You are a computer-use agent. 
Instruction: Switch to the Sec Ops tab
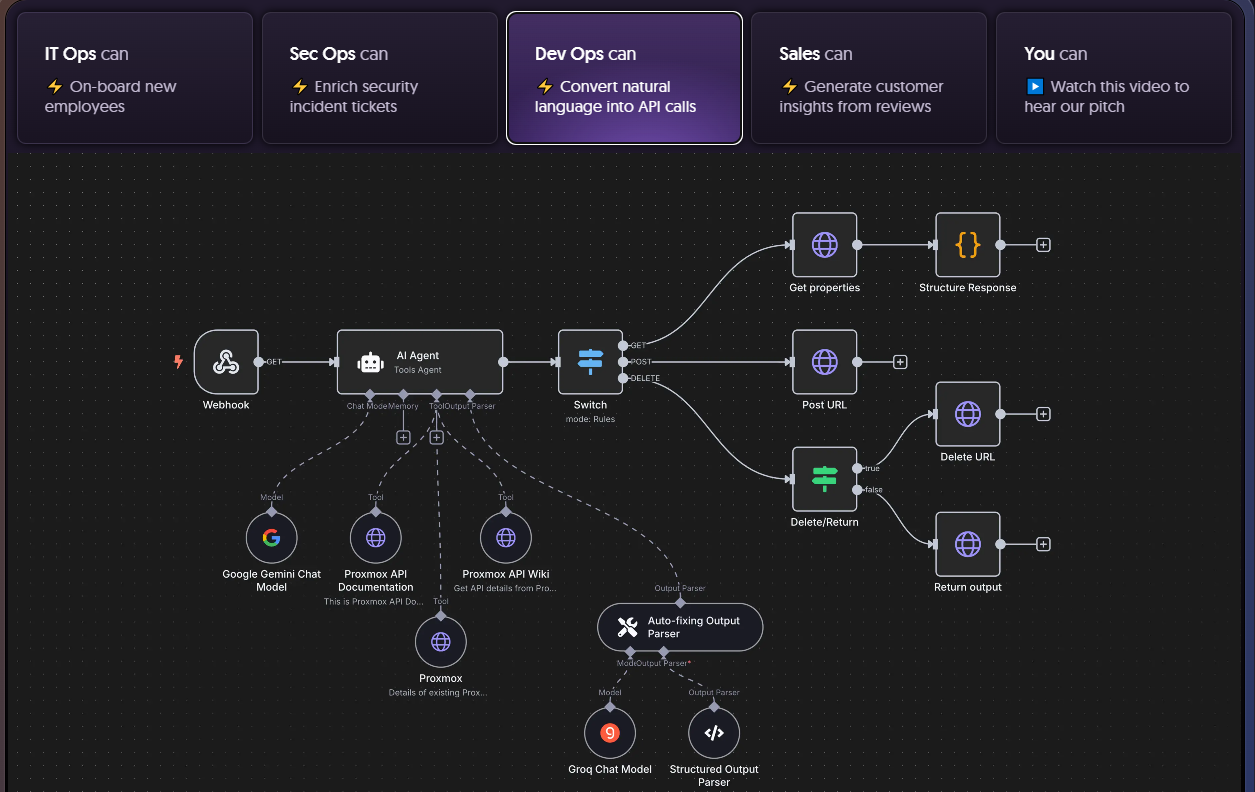380,78
